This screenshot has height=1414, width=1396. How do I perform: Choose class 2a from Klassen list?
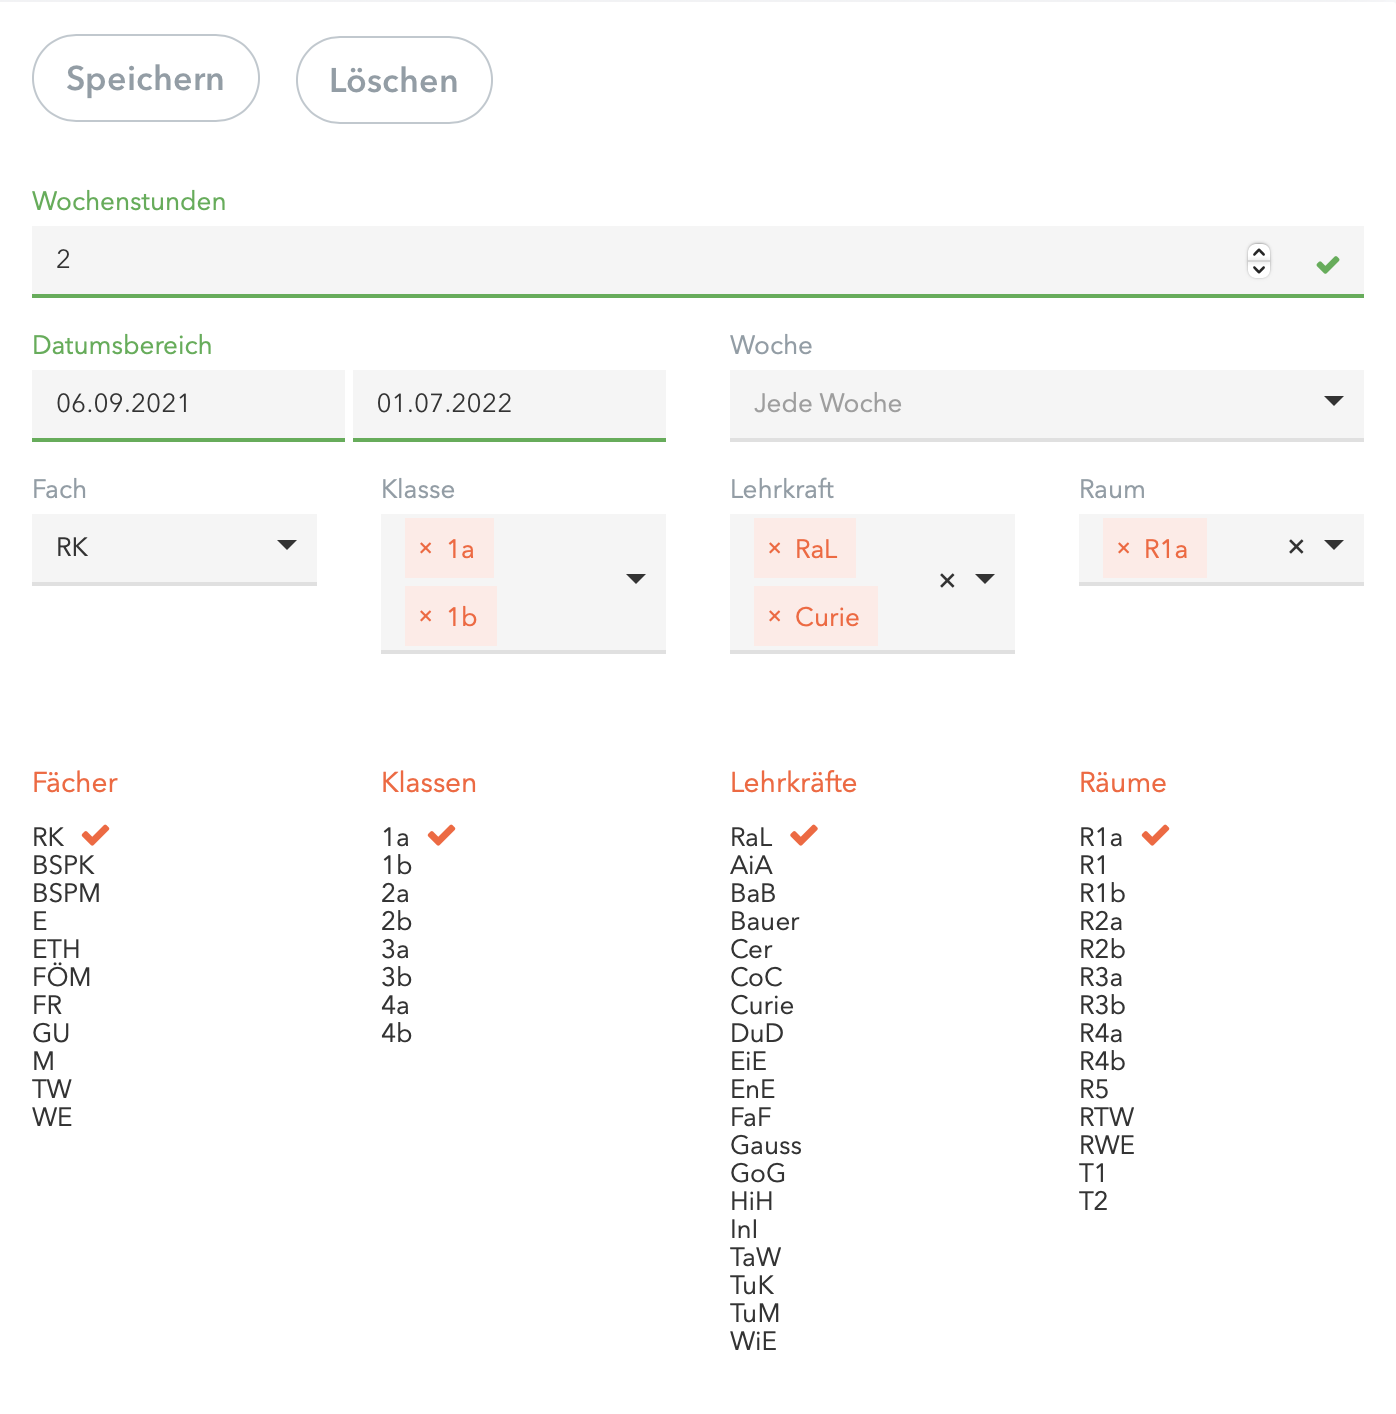click(396, 893)
